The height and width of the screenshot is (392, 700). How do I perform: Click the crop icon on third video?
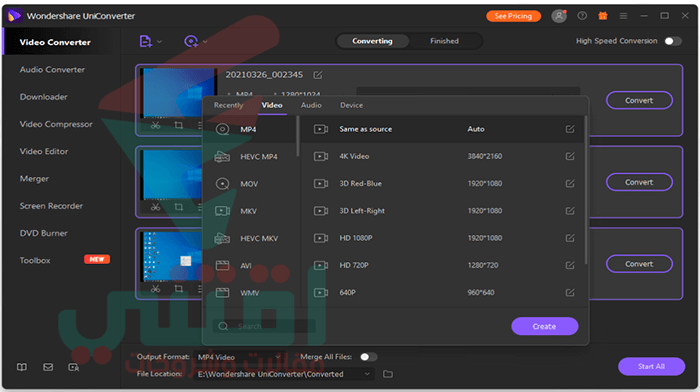[179, 289]
